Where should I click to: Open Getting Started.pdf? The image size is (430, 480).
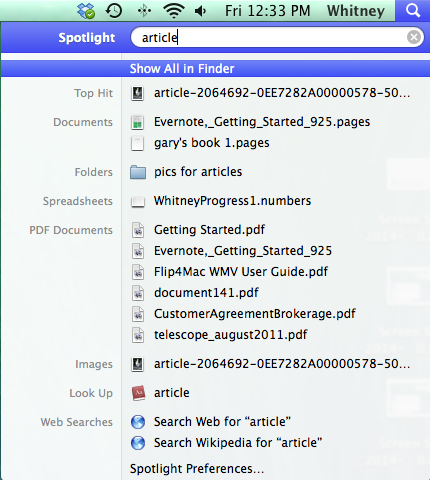209,230
